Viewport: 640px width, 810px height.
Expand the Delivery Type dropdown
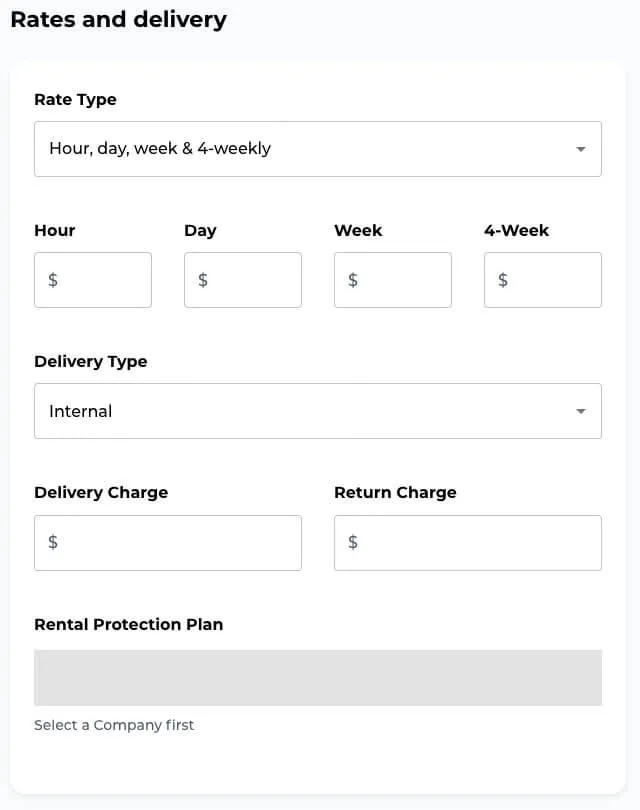click(x=318, y=410)
